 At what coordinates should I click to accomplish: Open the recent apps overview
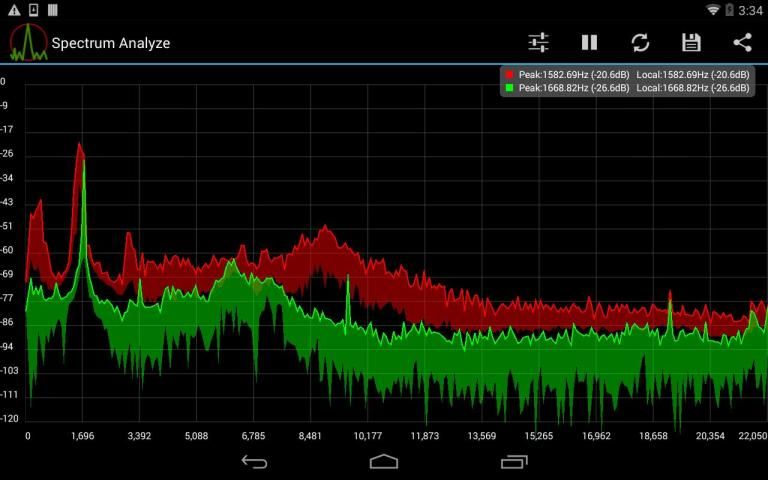[514, 461]
